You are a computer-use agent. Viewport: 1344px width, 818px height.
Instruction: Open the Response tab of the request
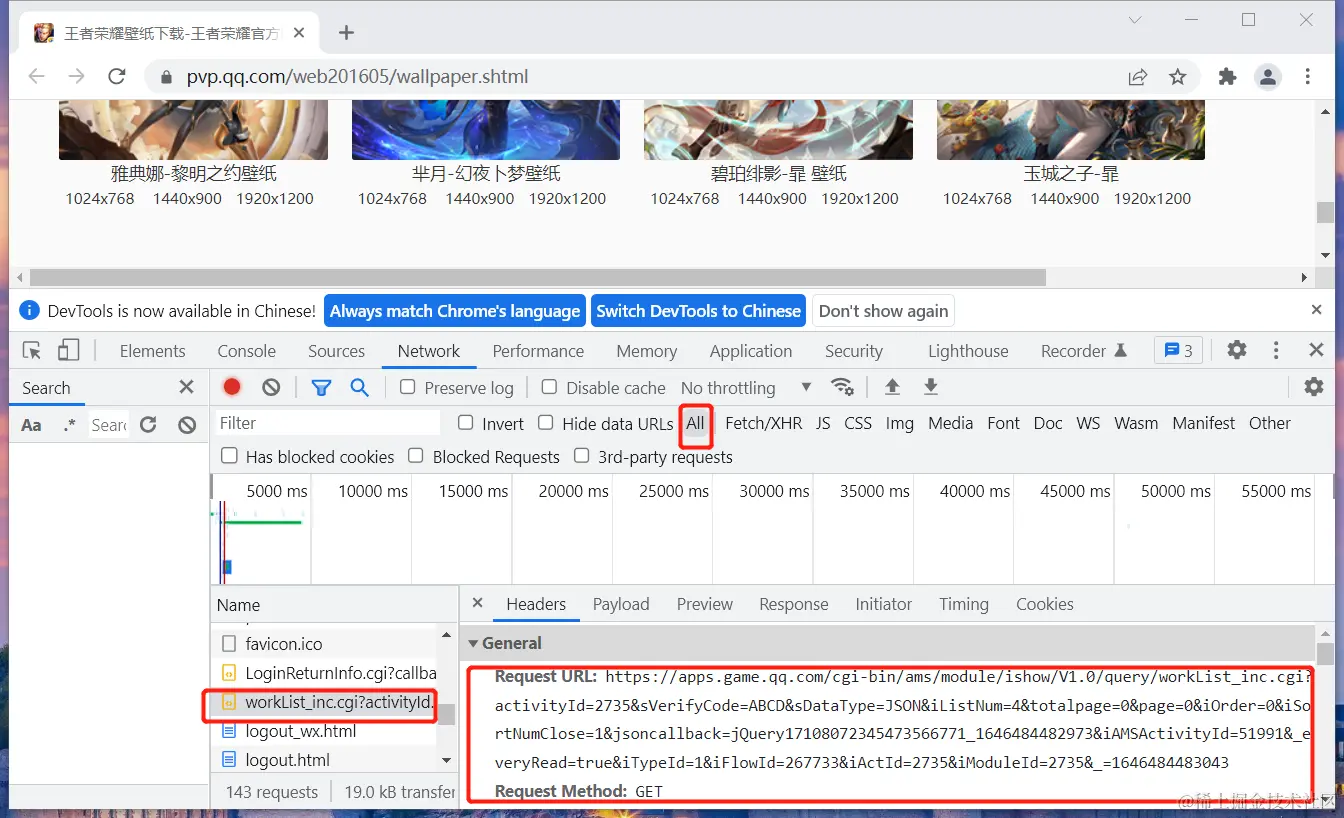coord(794,604)
